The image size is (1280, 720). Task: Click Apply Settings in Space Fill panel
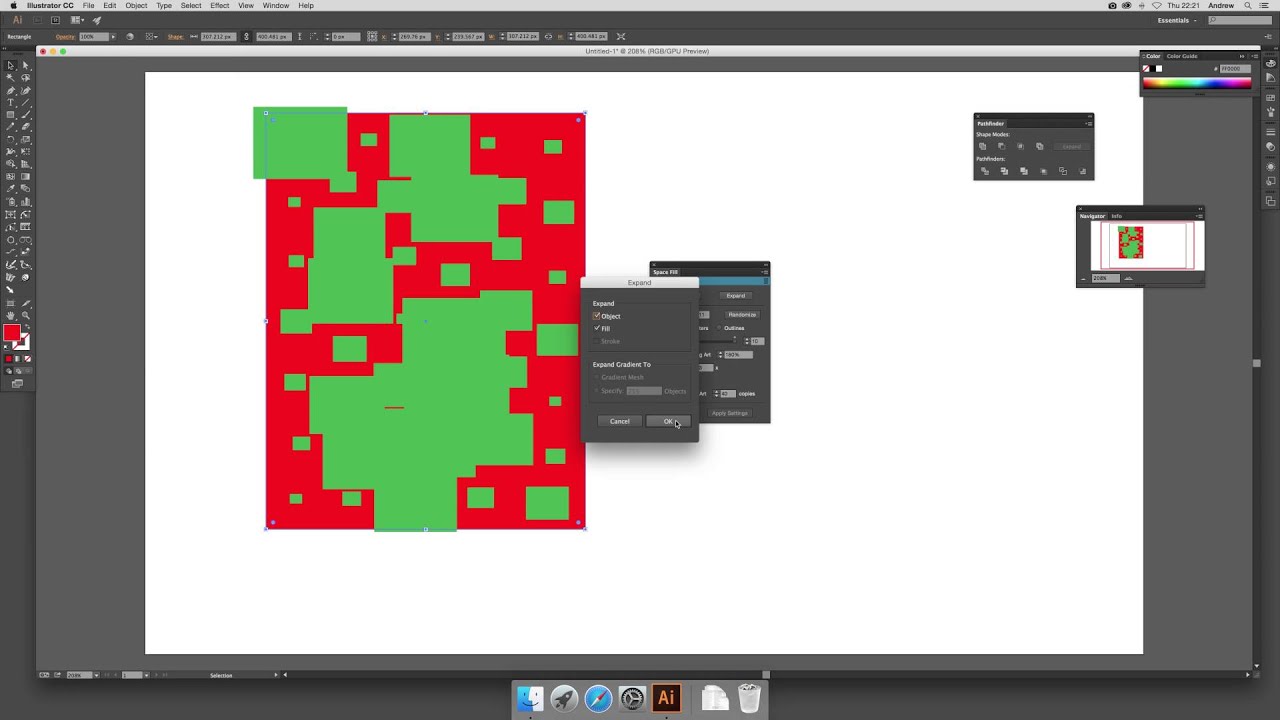[x=729, y=413]
